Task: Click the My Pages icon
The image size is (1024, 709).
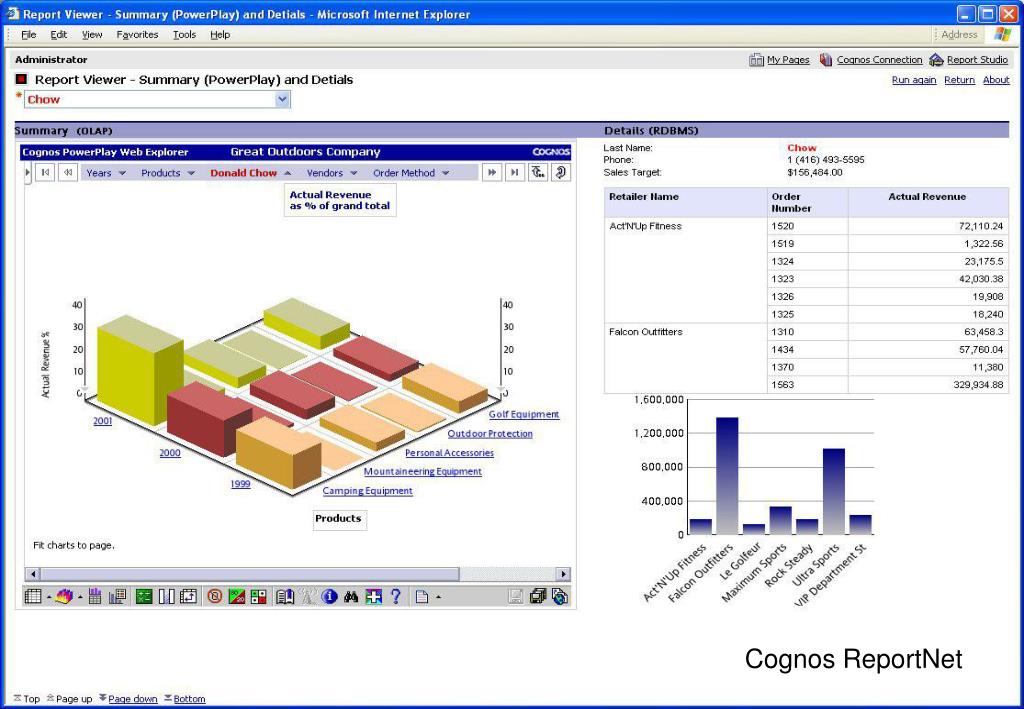Action: pos(756,60)
